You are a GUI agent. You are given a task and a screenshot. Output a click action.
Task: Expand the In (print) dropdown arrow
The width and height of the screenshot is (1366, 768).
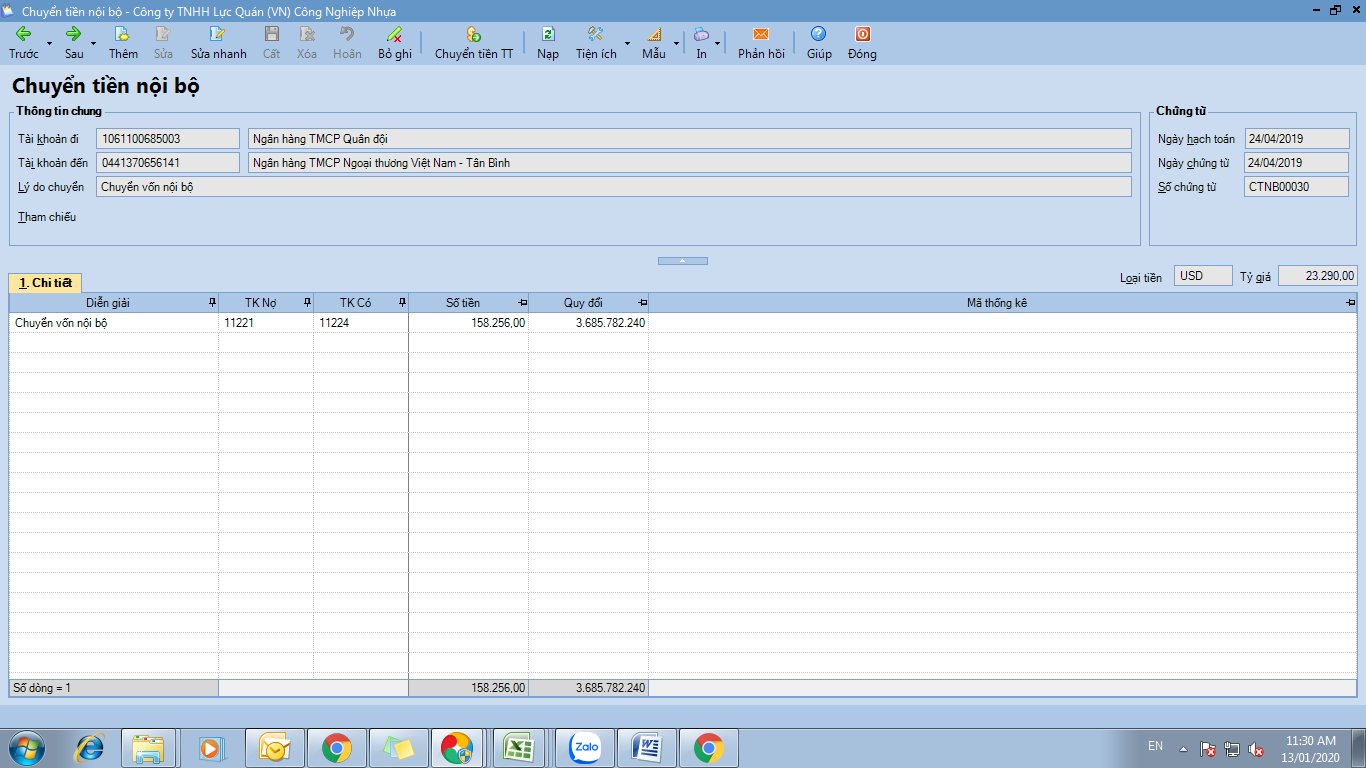(x=718, y=43)
